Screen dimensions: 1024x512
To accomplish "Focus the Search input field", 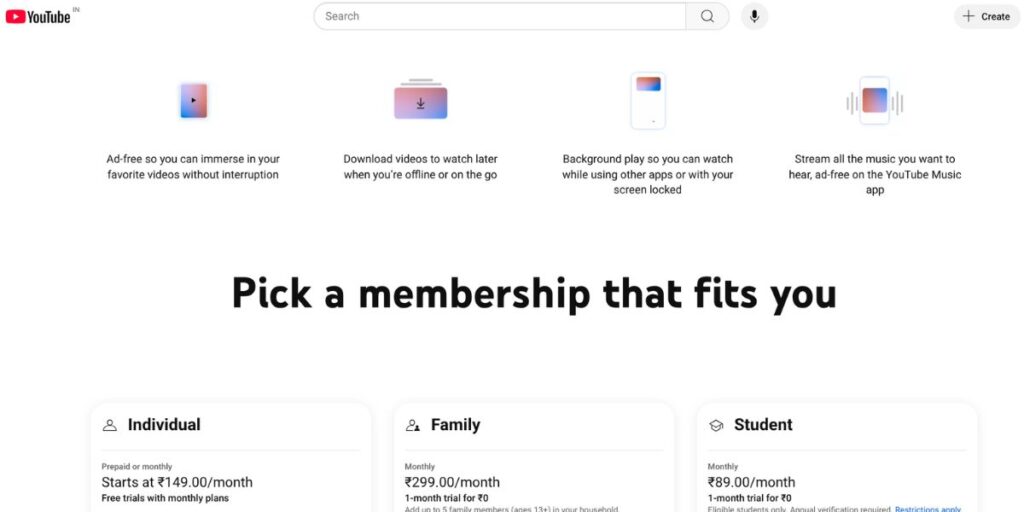I will point(500,16).
